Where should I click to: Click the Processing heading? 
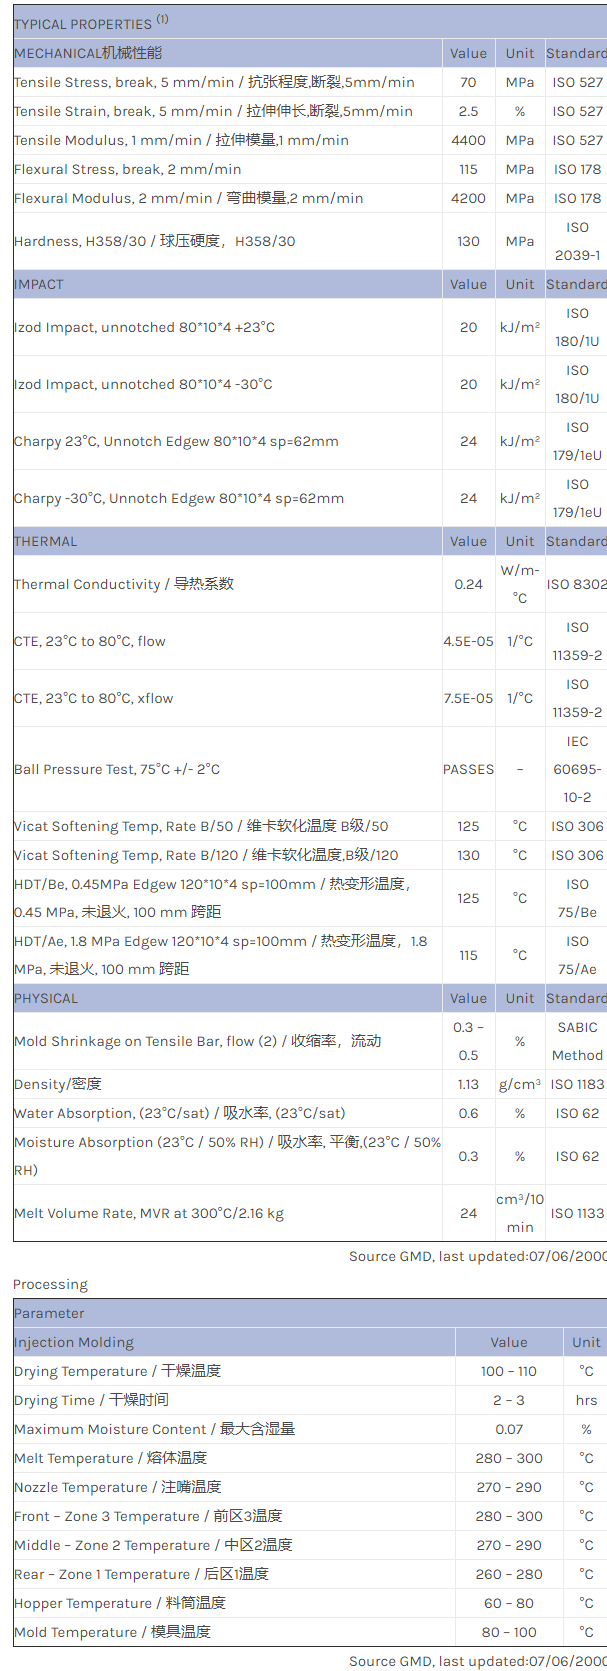50,1284
